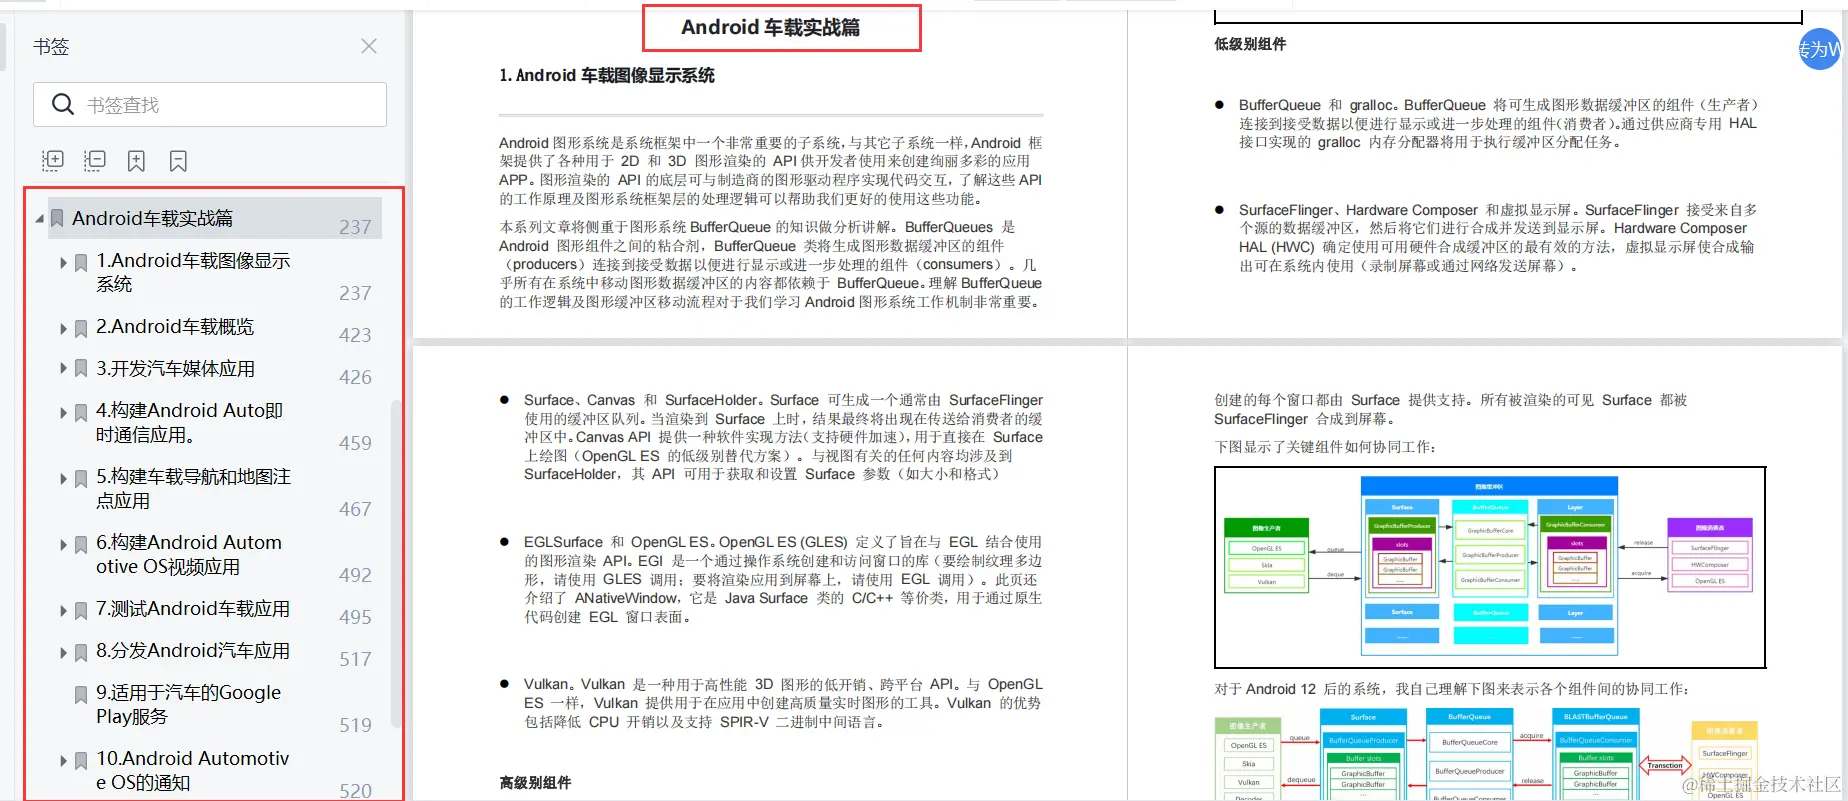1848x801 pixels.
Task: Expand the 10.Android Automotive OS的通知 bookmark
Action: pos(64,761)
